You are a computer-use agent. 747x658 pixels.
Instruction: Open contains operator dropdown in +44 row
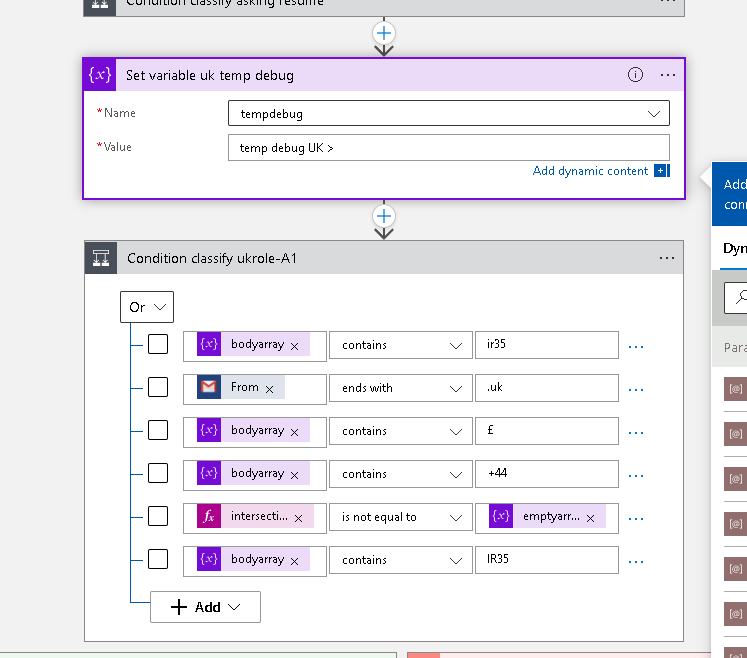401,474
